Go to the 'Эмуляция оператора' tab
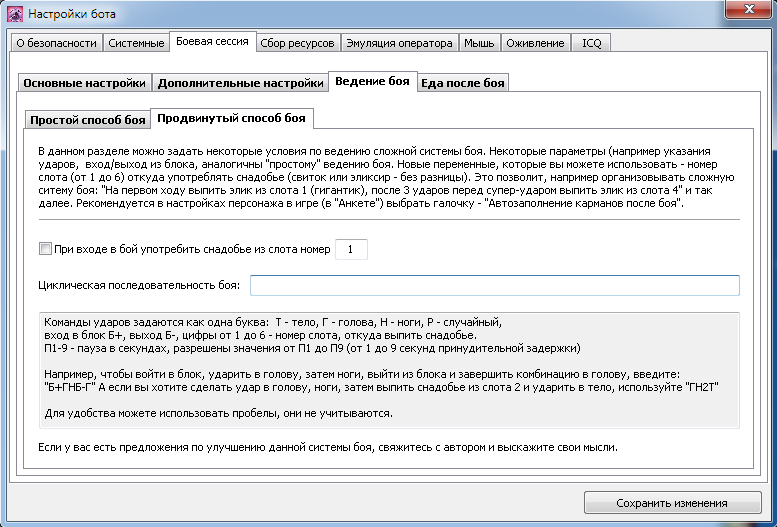This screenshot has width=777, height=527. pos(399,43)
